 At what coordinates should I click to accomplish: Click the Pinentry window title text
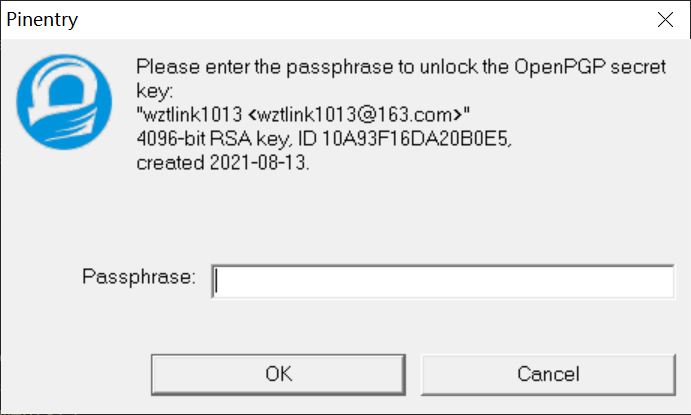(42, 19)
